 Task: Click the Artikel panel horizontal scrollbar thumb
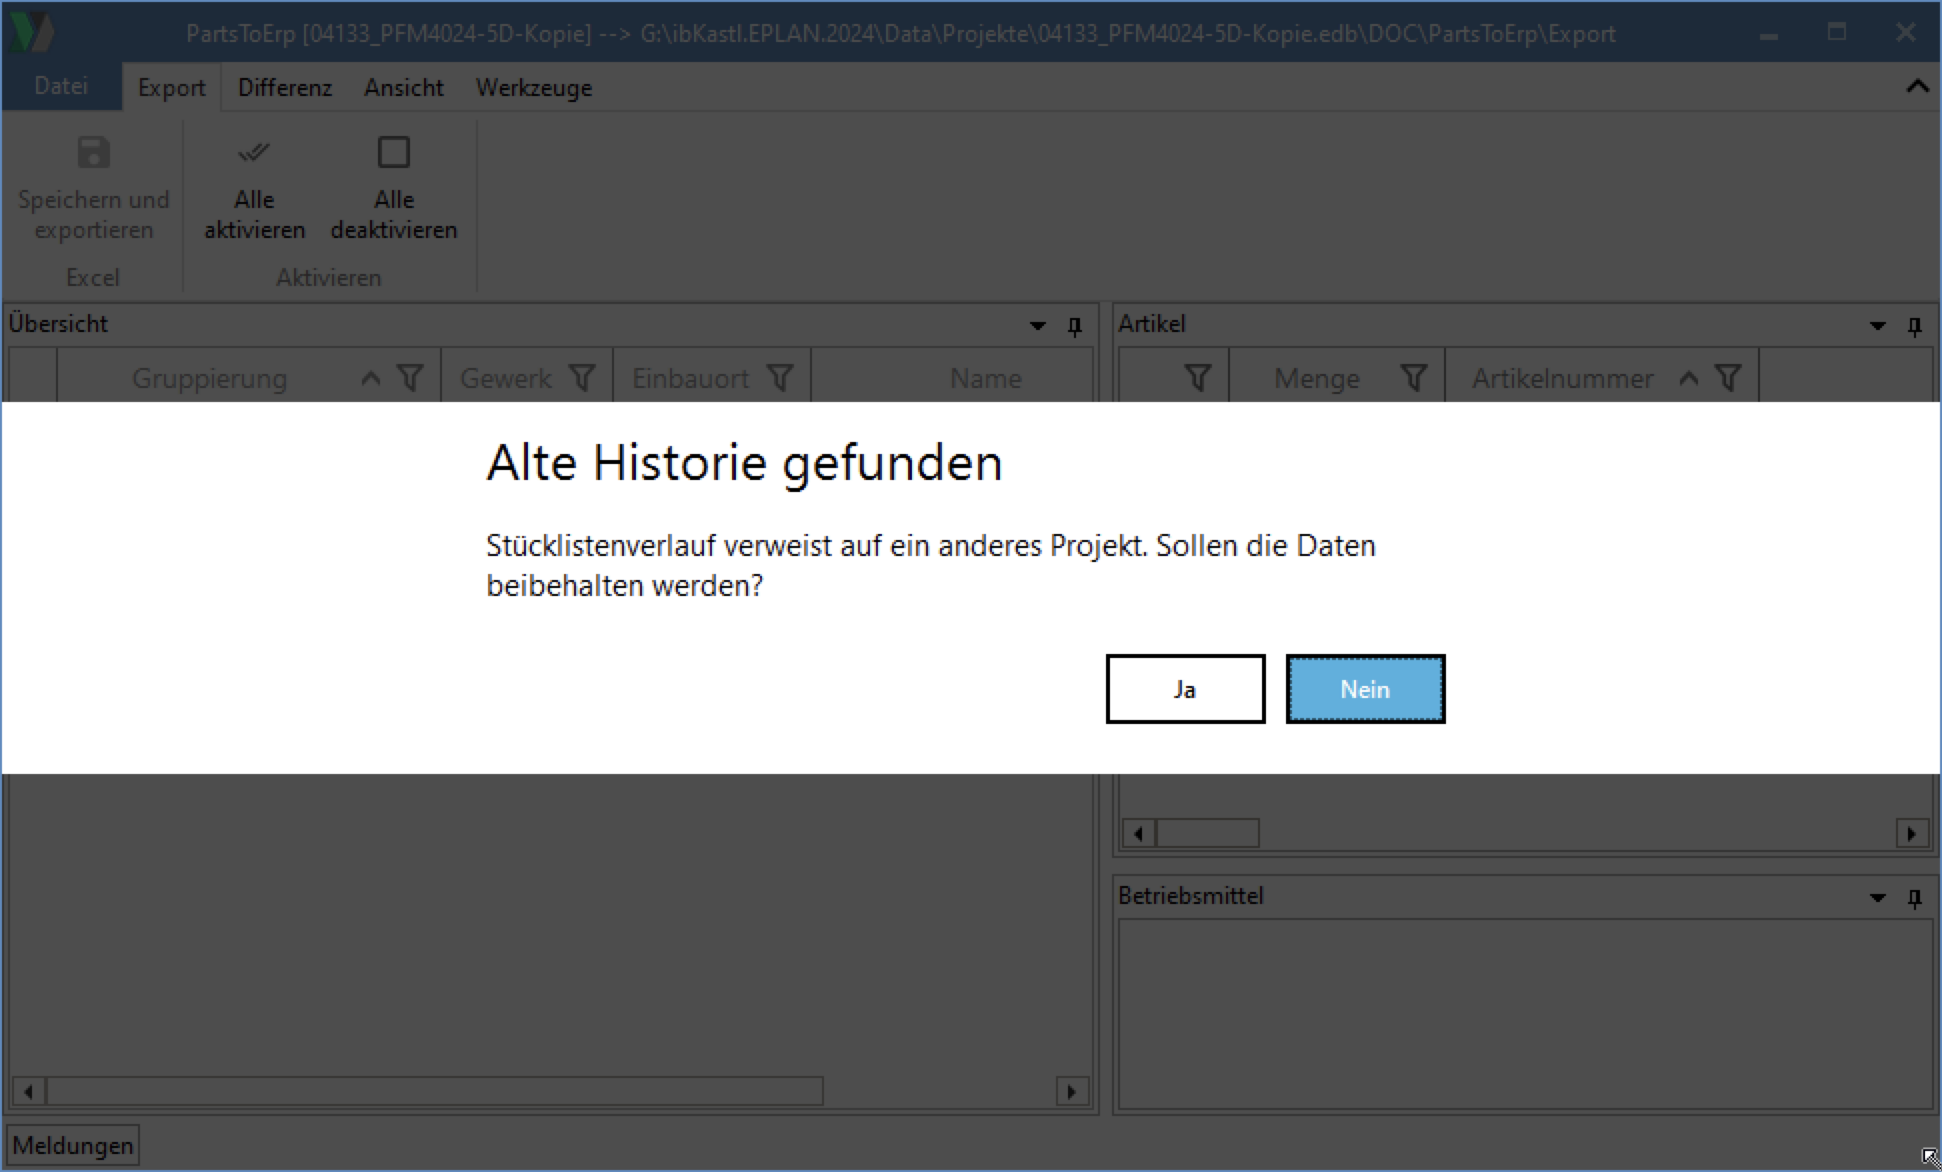point(1207,833)
